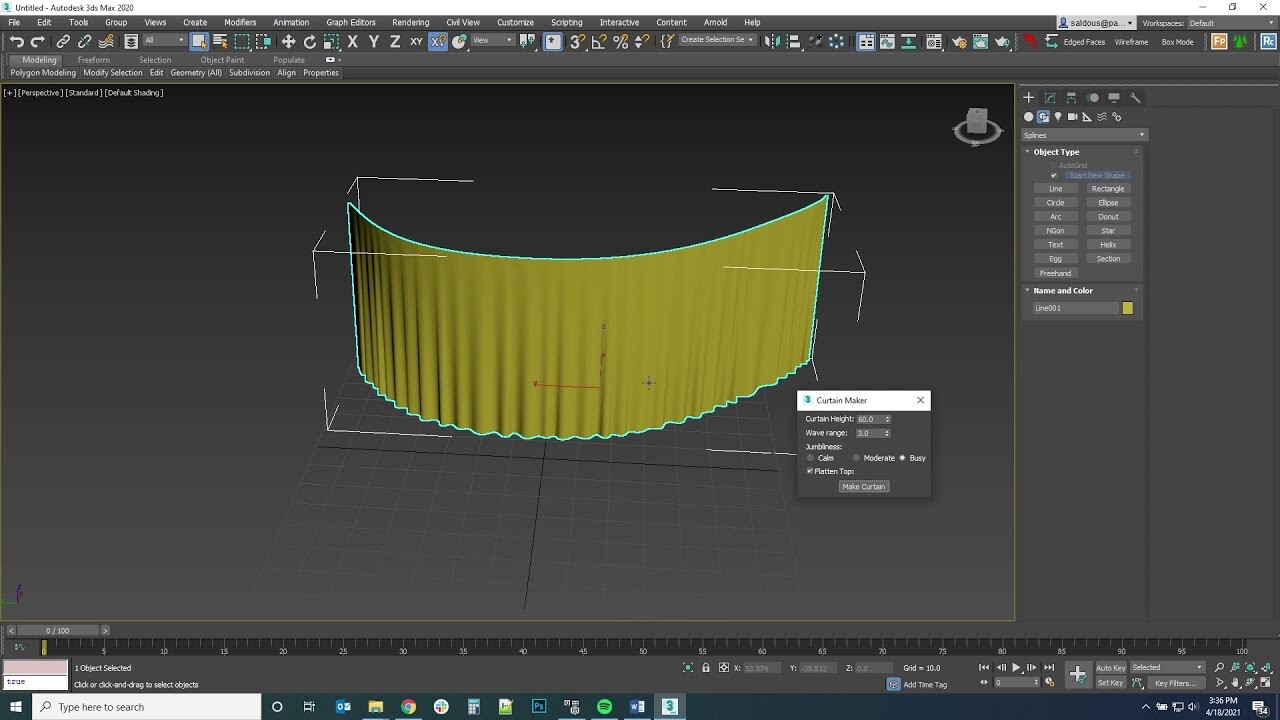The height and width of the screenshot is (720, 1280).
Task: Click the Curtain Height input field
Action: pyautogui.click(x=869, y=419)
